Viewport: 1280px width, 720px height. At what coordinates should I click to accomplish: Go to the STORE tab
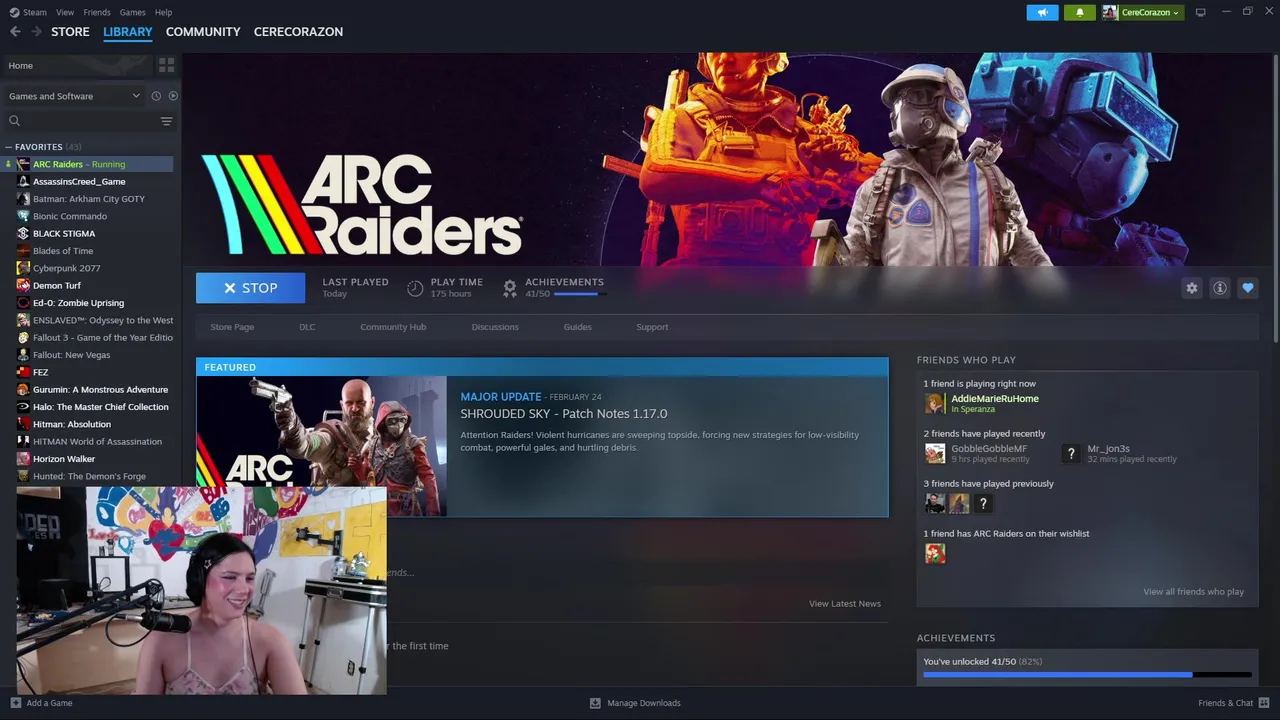pyautogui.click(x=70, y=31)
